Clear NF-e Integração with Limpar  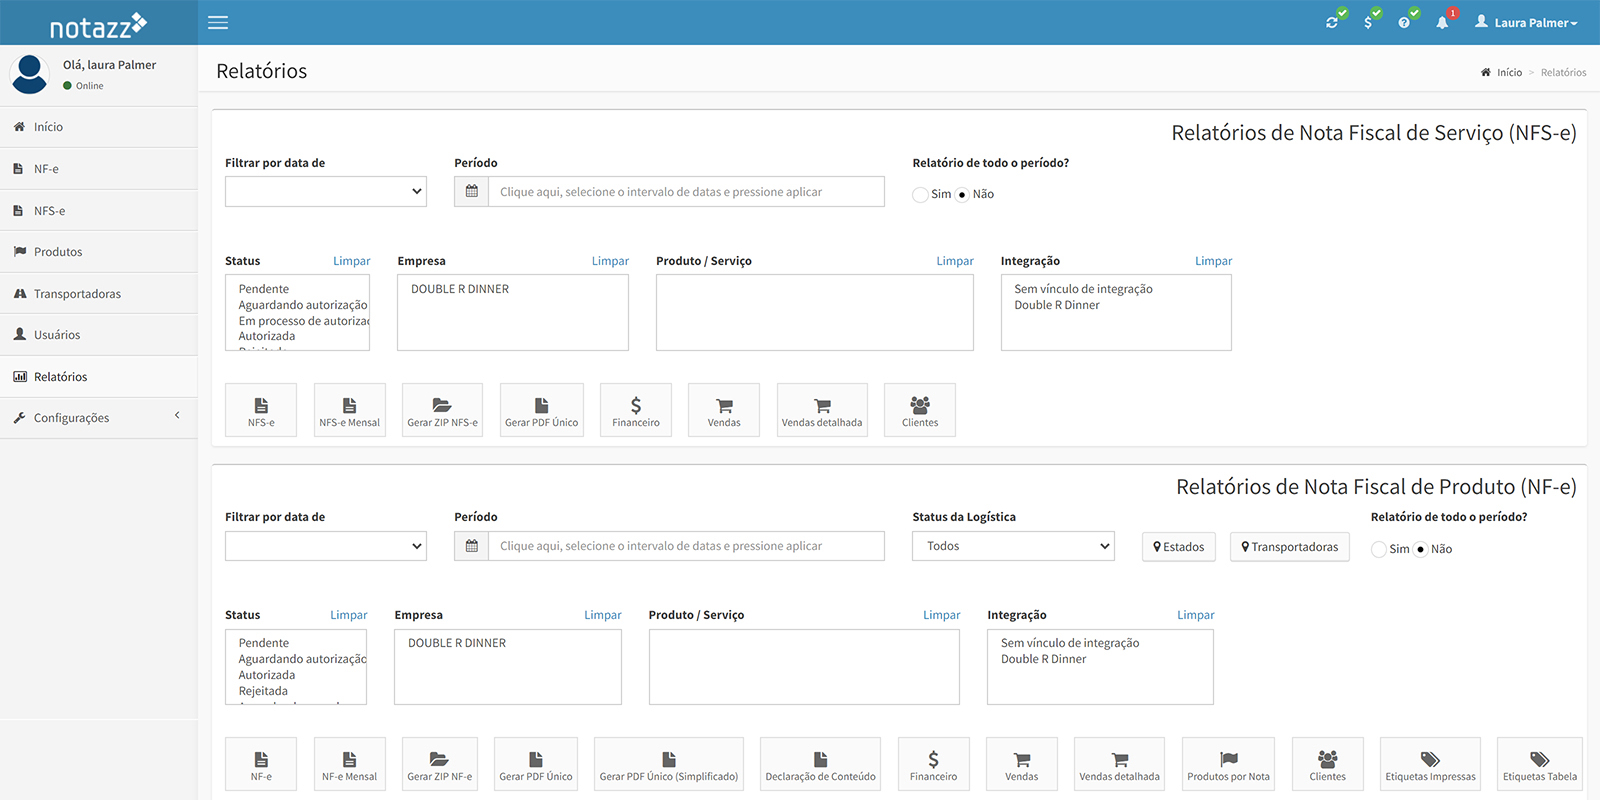[1195, 615]
